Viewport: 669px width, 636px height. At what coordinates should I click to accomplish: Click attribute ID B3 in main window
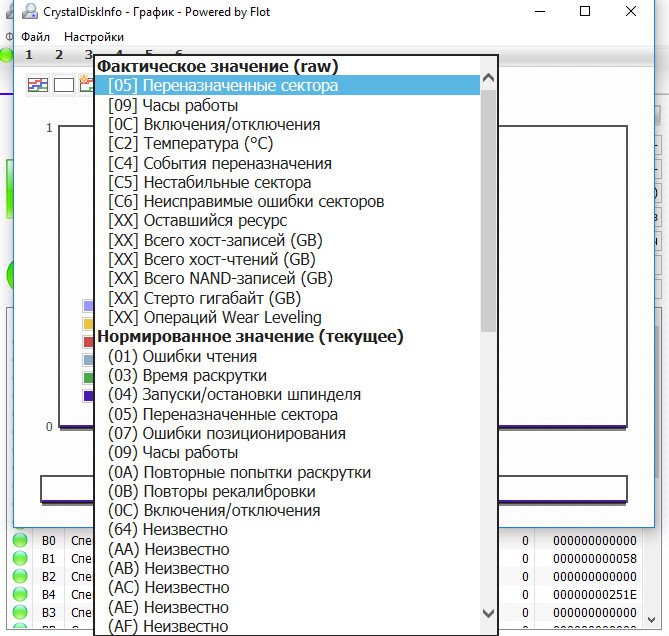pyautogui.click(x=49, y=612)
